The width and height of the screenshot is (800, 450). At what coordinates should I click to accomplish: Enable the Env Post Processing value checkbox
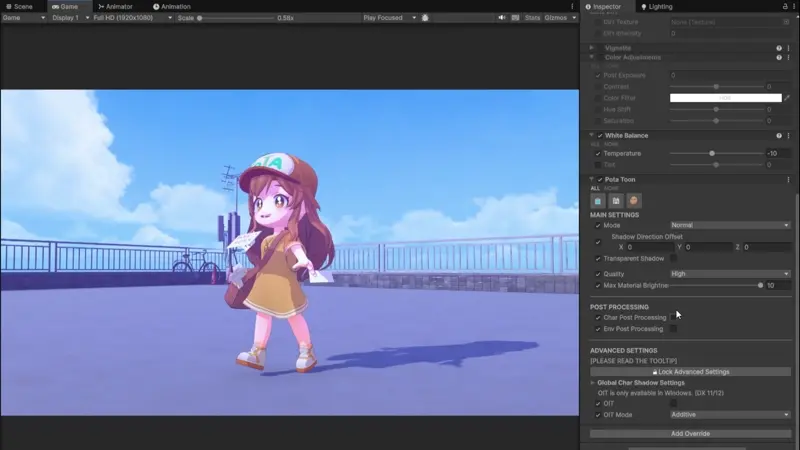673,329
